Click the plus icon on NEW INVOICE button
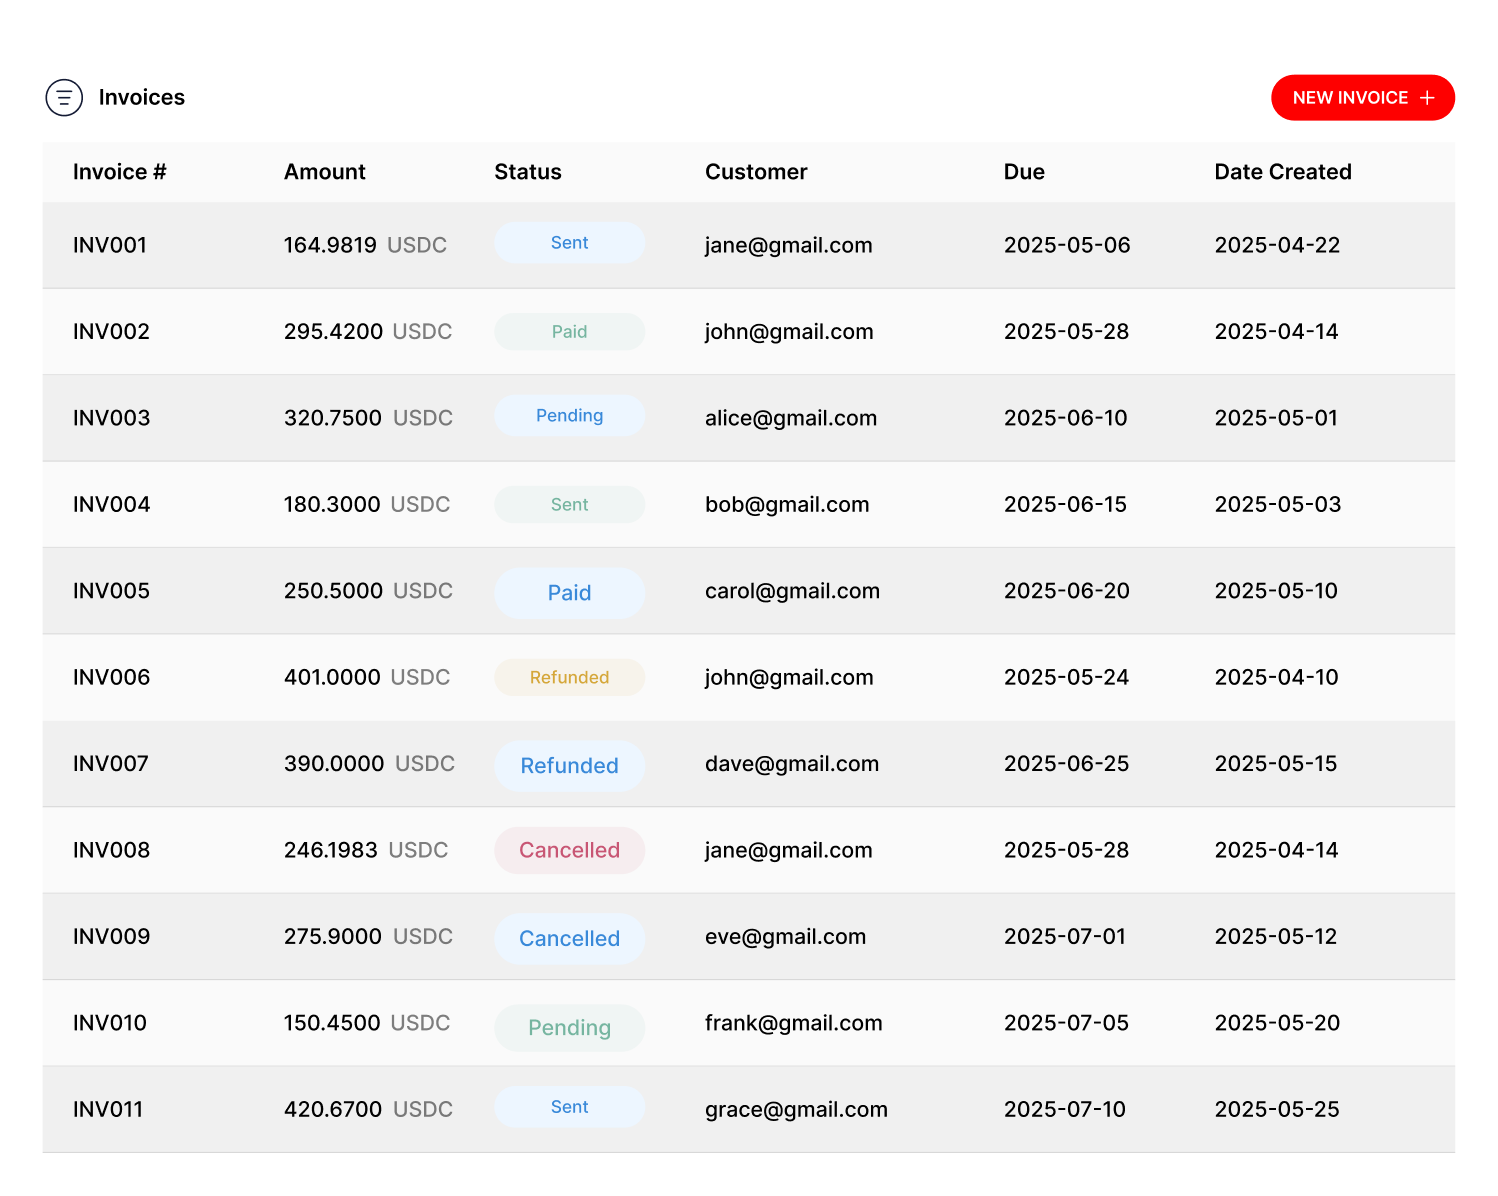Image resolution: width=1498 pixels, height=1196 pixels. tap(1426, 97)
